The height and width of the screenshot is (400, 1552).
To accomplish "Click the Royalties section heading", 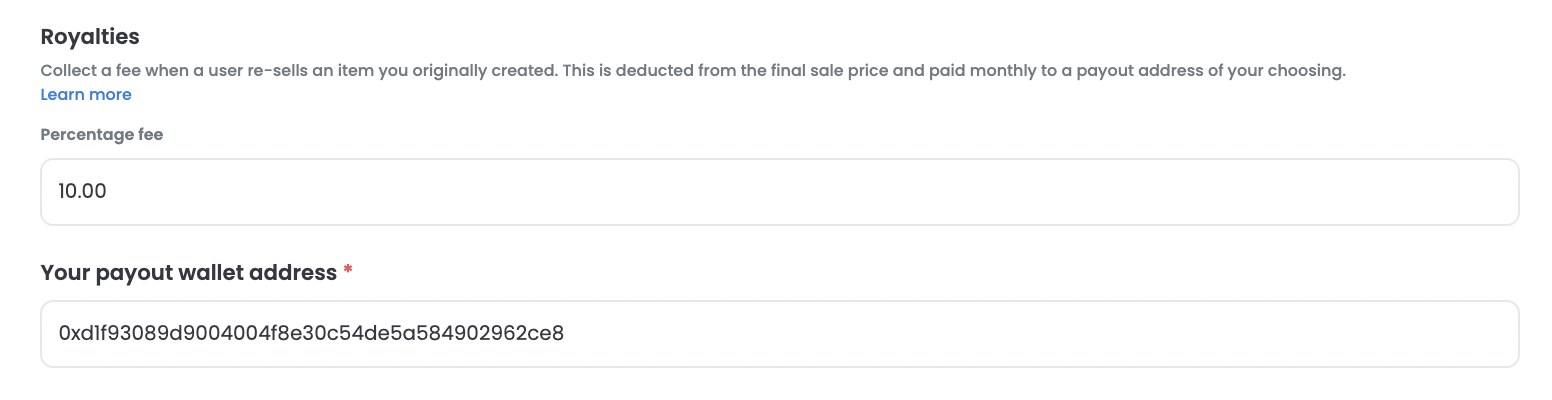I will [x=90, y=37].
